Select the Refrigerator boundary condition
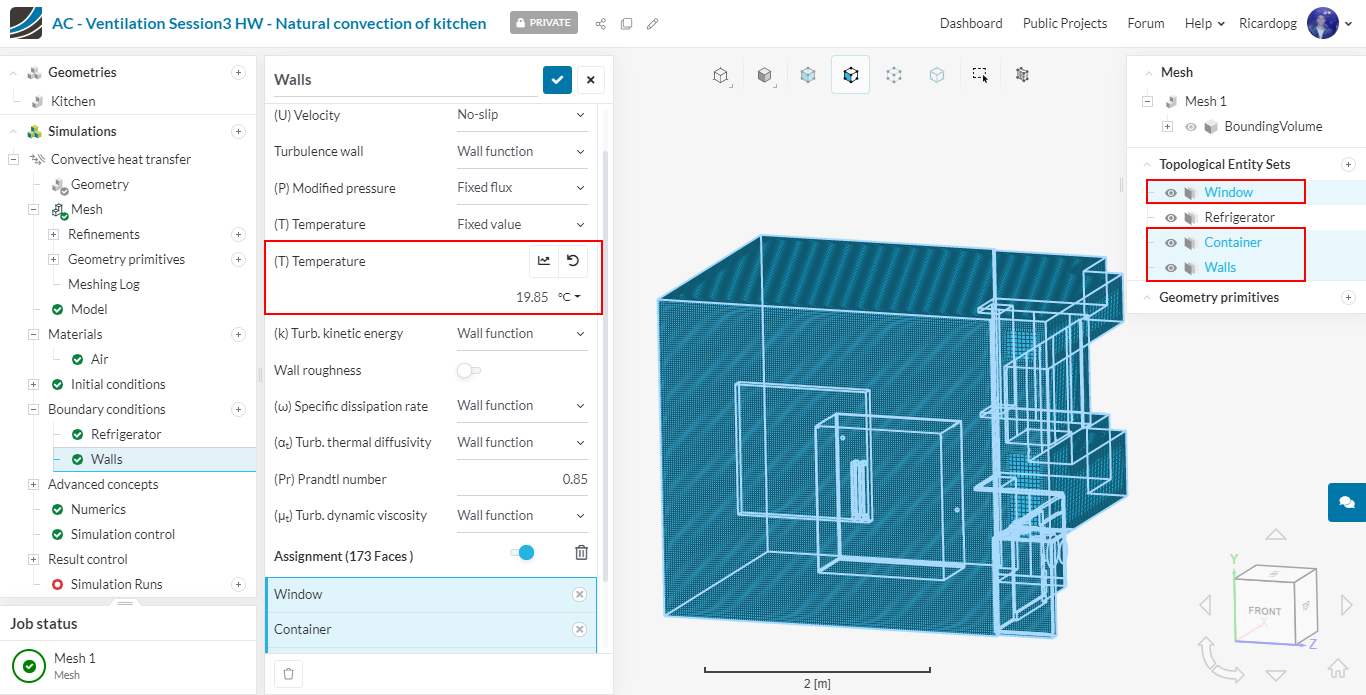Image resolution: width=1366 pixels, height=695 pixels. [x=126, y=434]
